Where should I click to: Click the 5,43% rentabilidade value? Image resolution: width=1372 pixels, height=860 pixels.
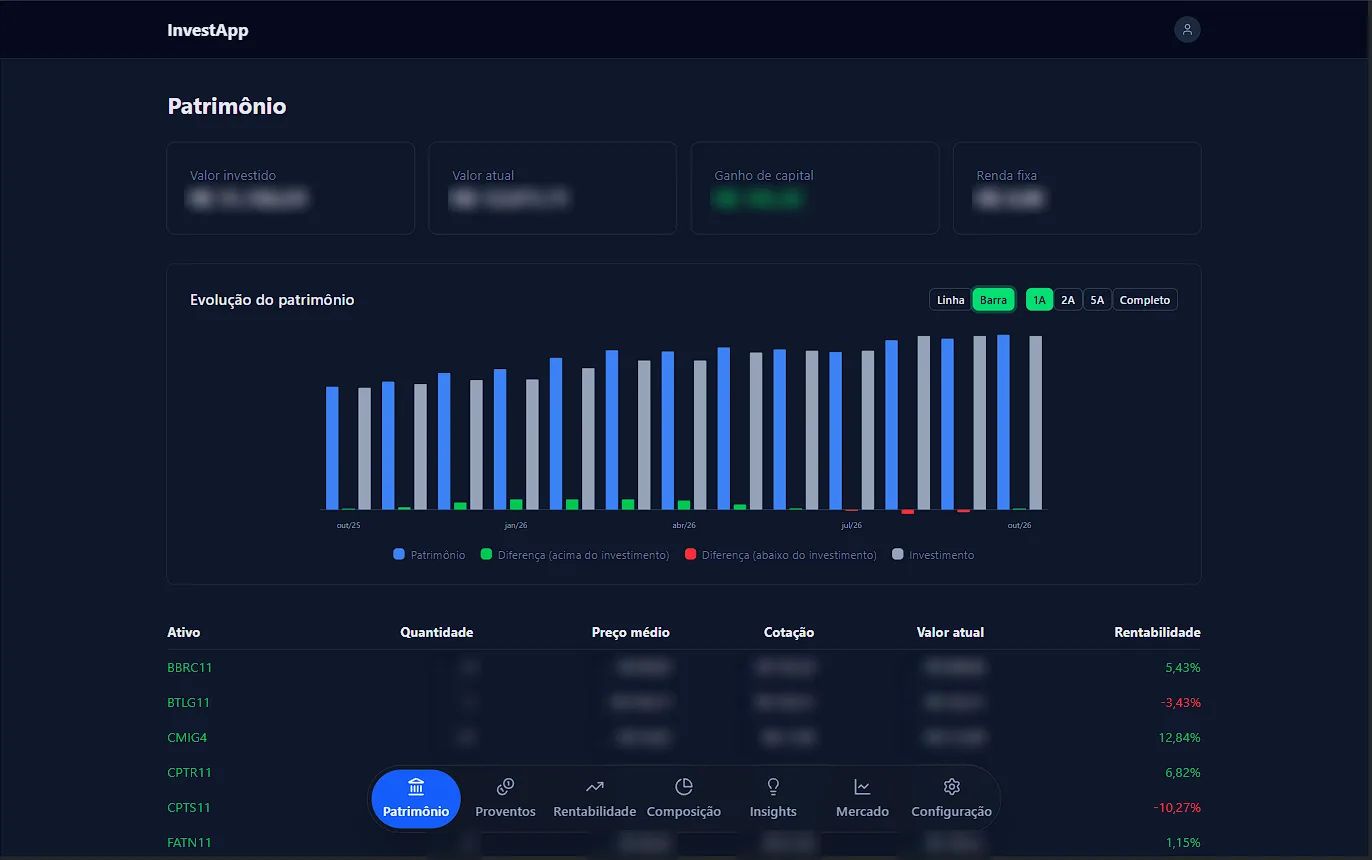[1183, 667]
